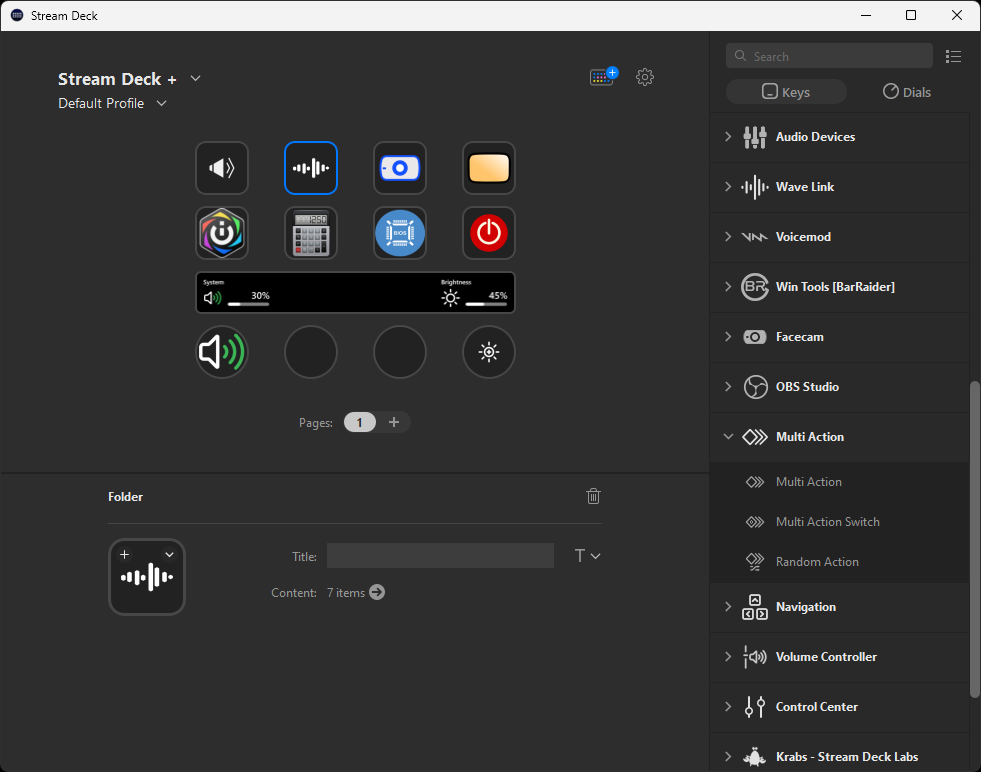Image resolution: width=981 pixels, height=772 pixels.
Task: Select the system volume dial
Action: 221,352
